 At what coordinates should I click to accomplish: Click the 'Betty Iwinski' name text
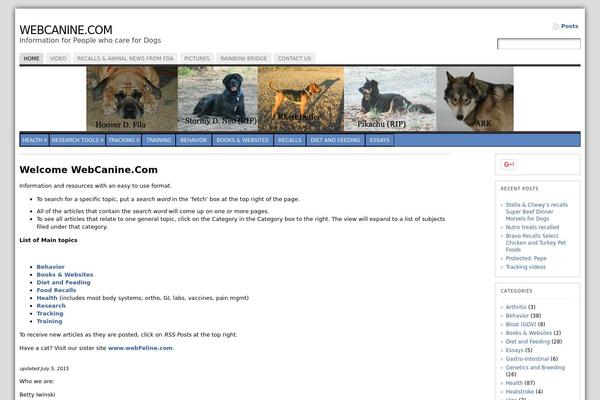point(37,395)
